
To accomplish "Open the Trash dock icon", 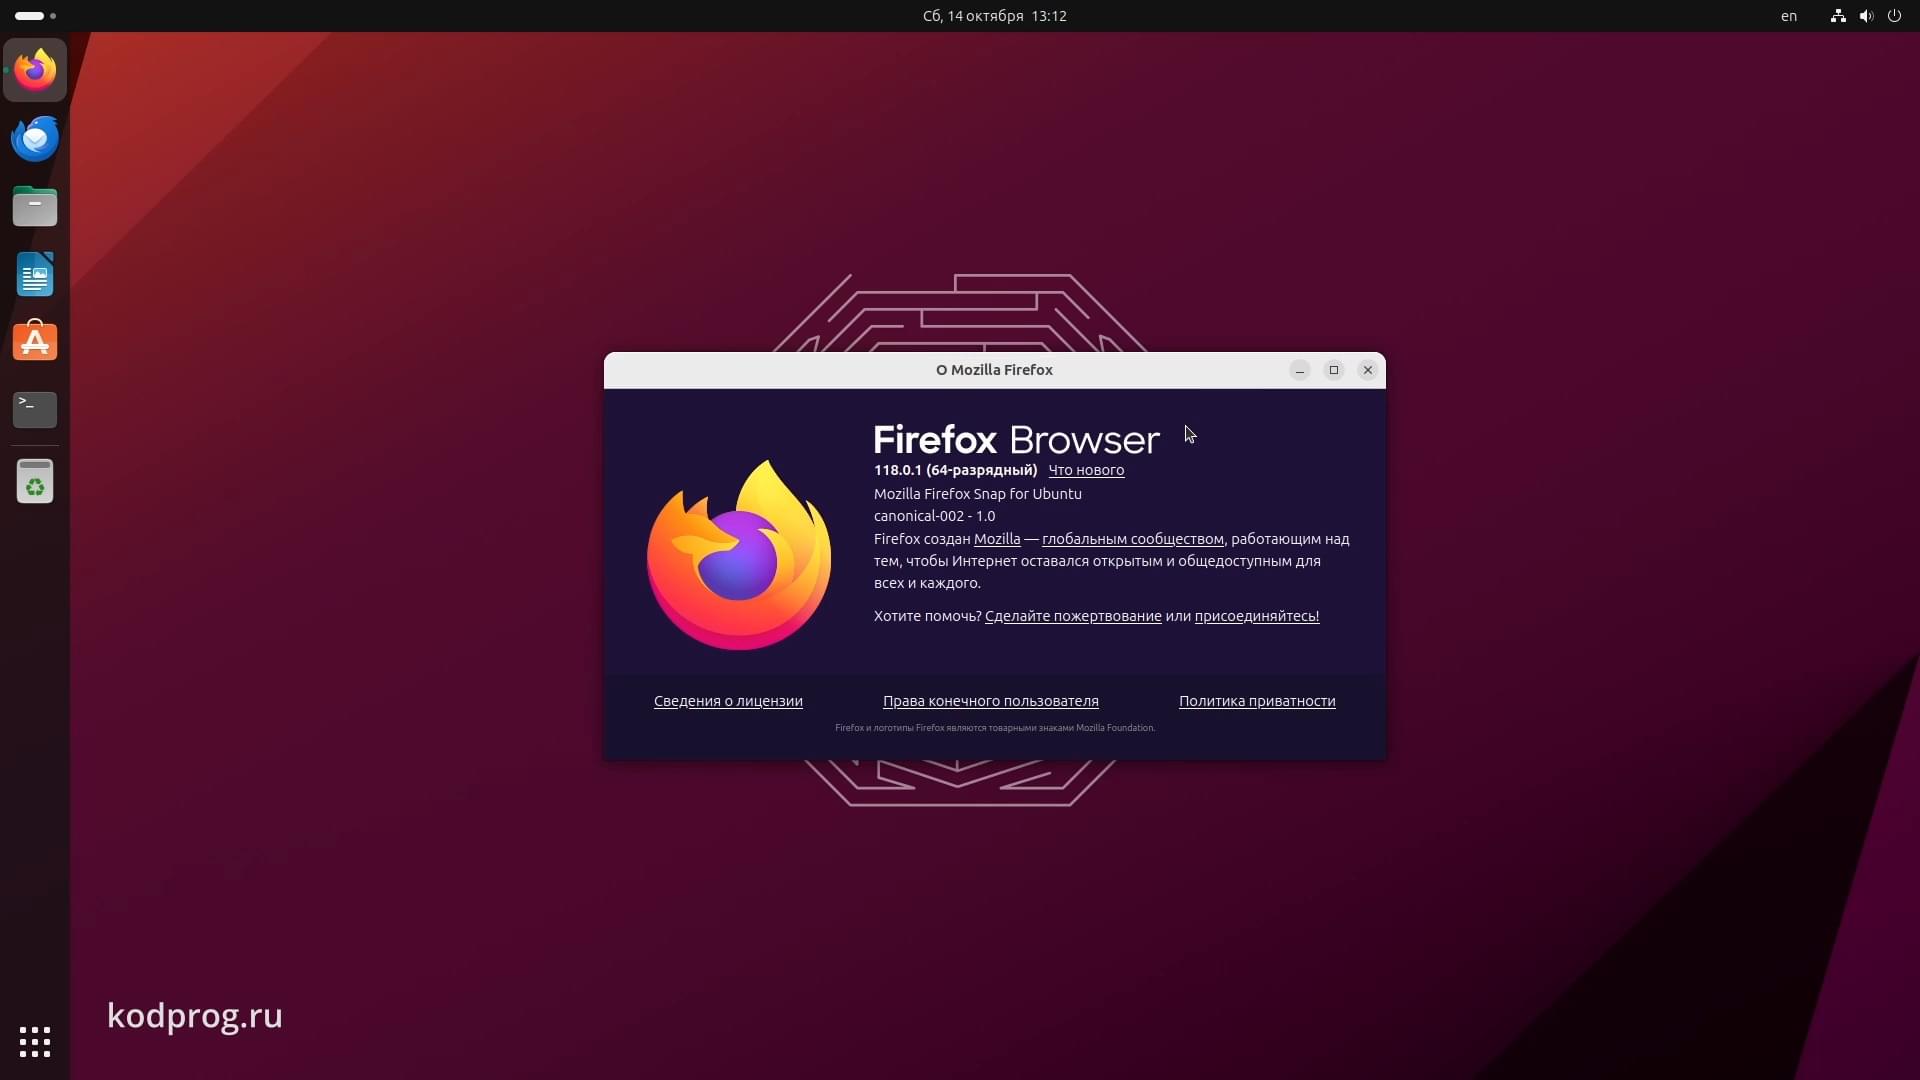I will (35, 481).
